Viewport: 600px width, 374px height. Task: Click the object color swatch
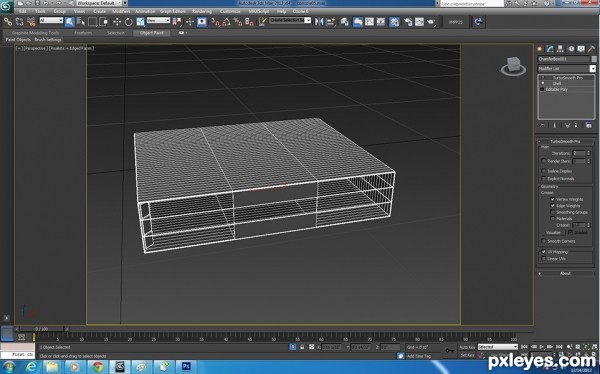pos(594,59)
